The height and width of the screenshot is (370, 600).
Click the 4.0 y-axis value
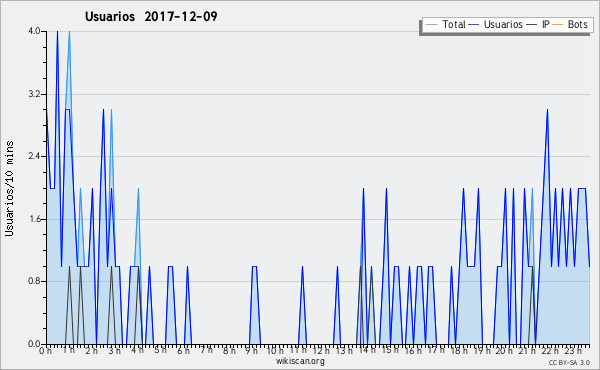[34, 31]
